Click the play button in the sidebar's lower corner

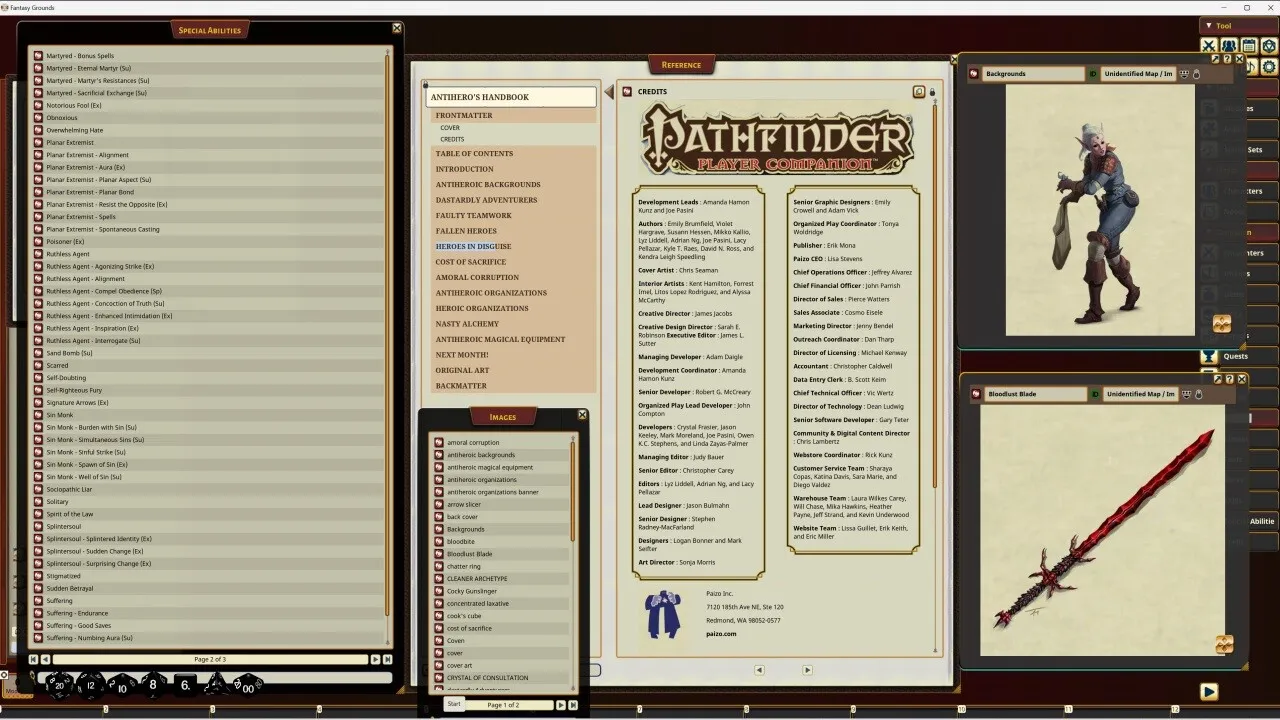pyautogui.click(x=1209, y=691)
